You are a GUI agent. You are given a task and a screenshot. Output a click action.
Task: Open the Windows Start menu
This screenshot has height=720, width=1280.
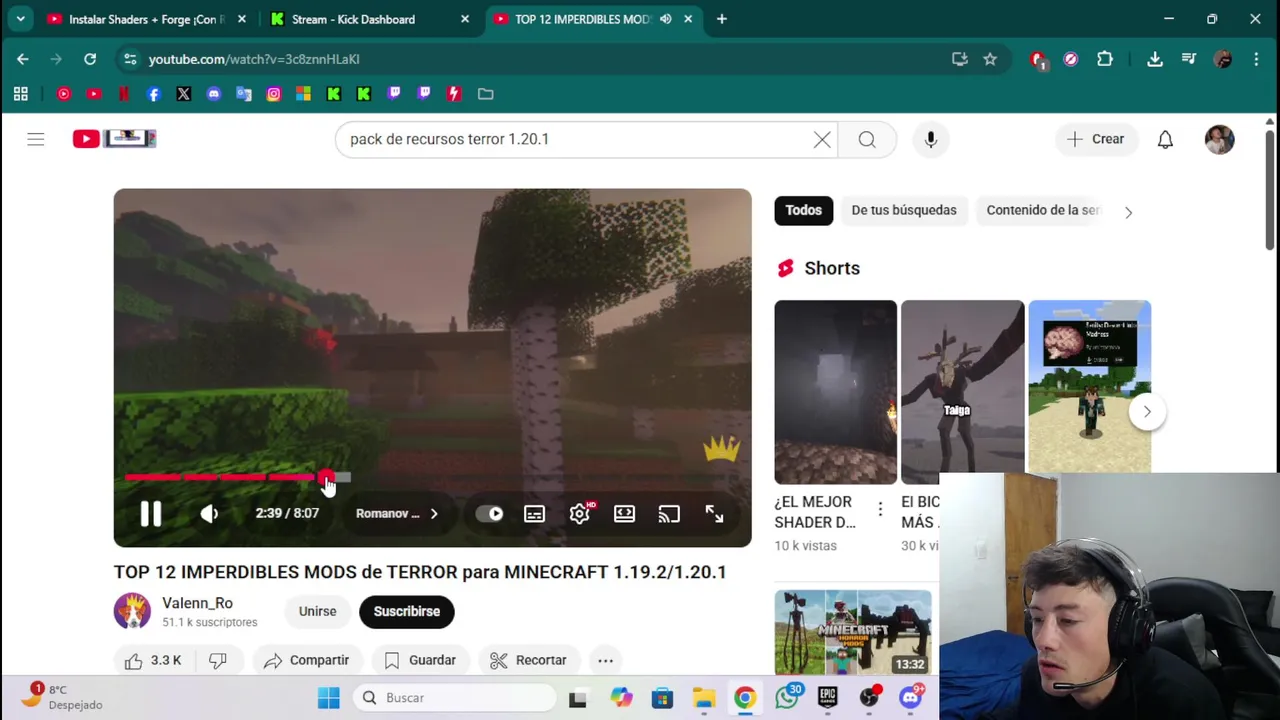329,698
